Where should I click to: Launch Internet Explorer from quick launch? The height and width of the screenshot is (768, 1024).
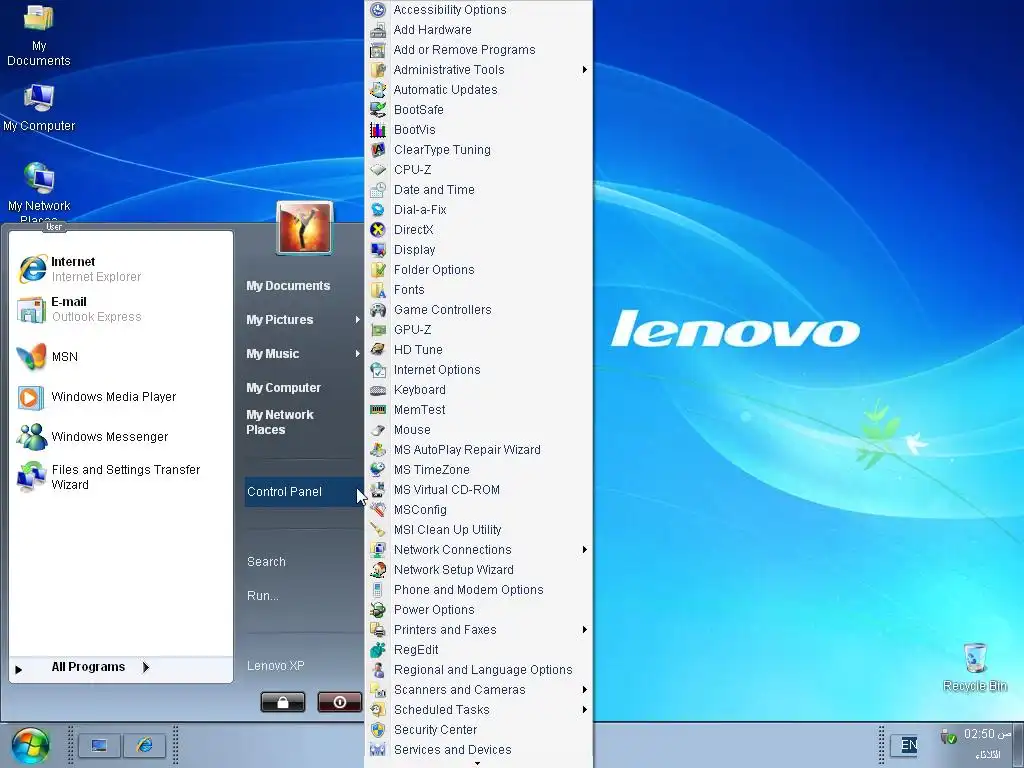(x=144, y=746)
